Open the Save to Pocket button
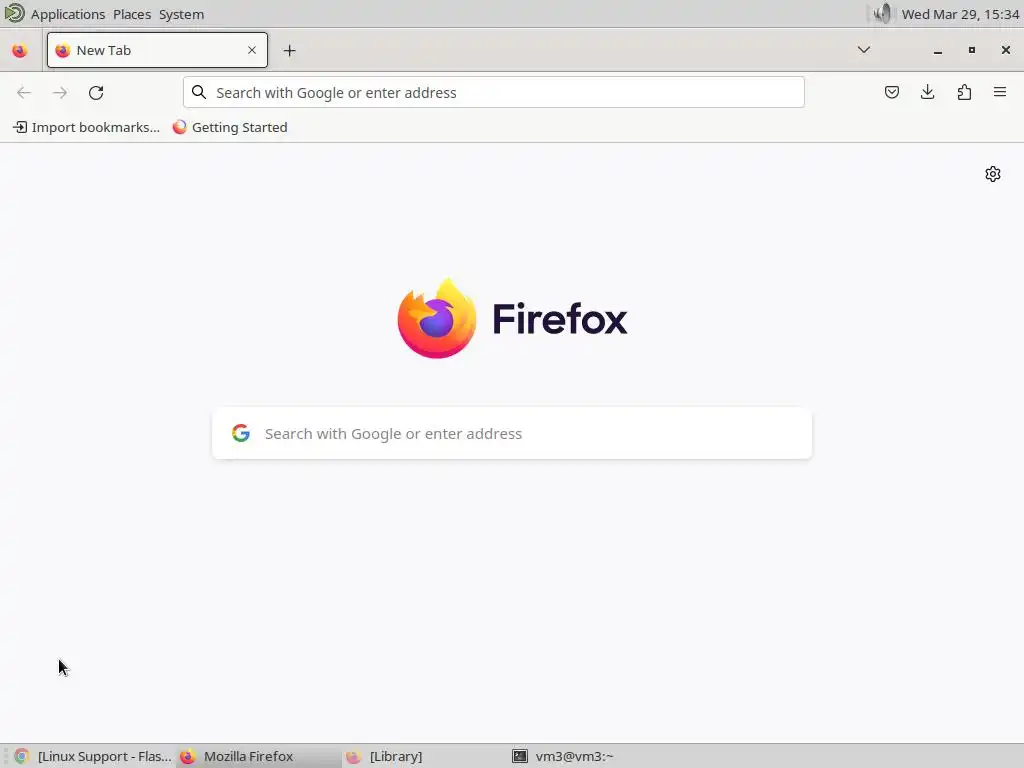This screenshot has height=768, width=1024. click(891, 92)
